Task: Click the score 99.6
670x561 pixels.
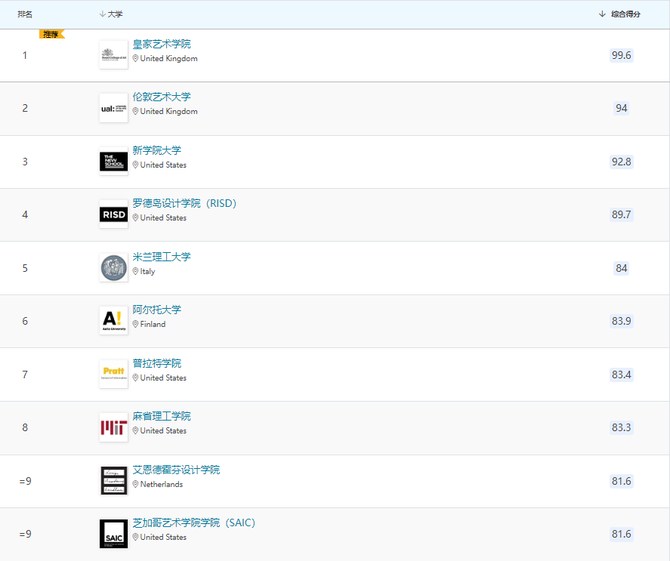Action: (621, 55)
